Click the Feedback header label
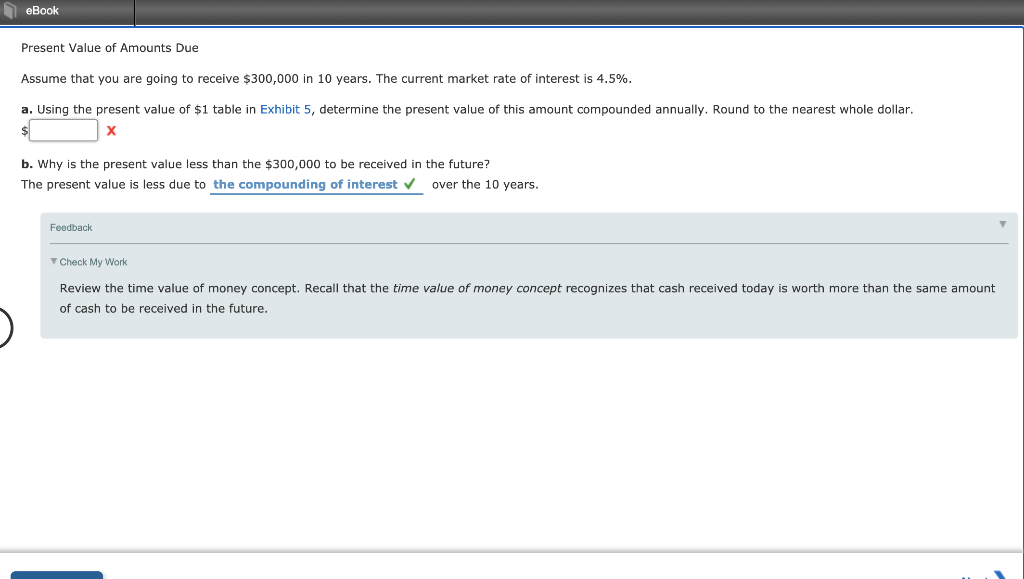The image size is (1024, 579). tap(71, 227)
